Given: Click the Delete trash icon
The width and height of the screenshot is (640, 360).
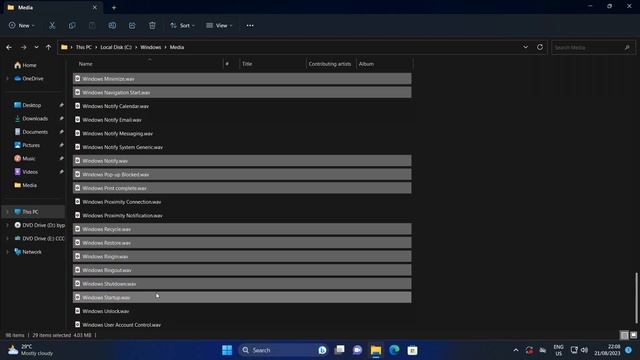Looking at the screenshot, I should point(152,25).
